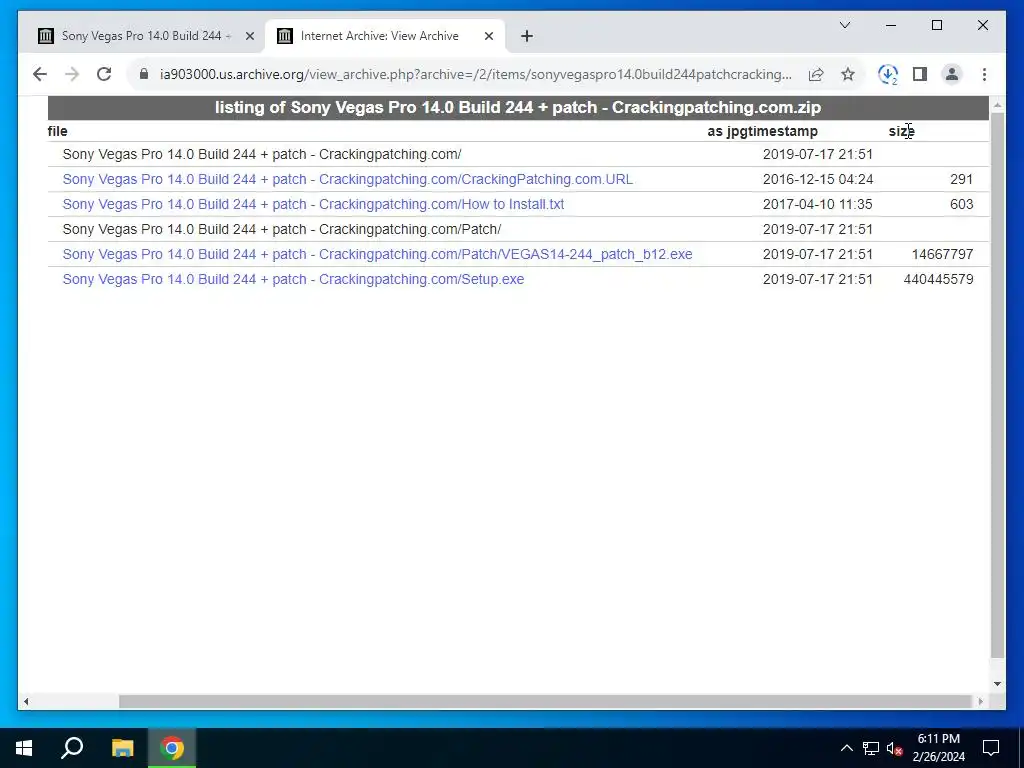The width and height of the screenshot is (1024, 768).
Task: Click the timestamp 2017-04-10 11:35
Action: tap(818, 204)
